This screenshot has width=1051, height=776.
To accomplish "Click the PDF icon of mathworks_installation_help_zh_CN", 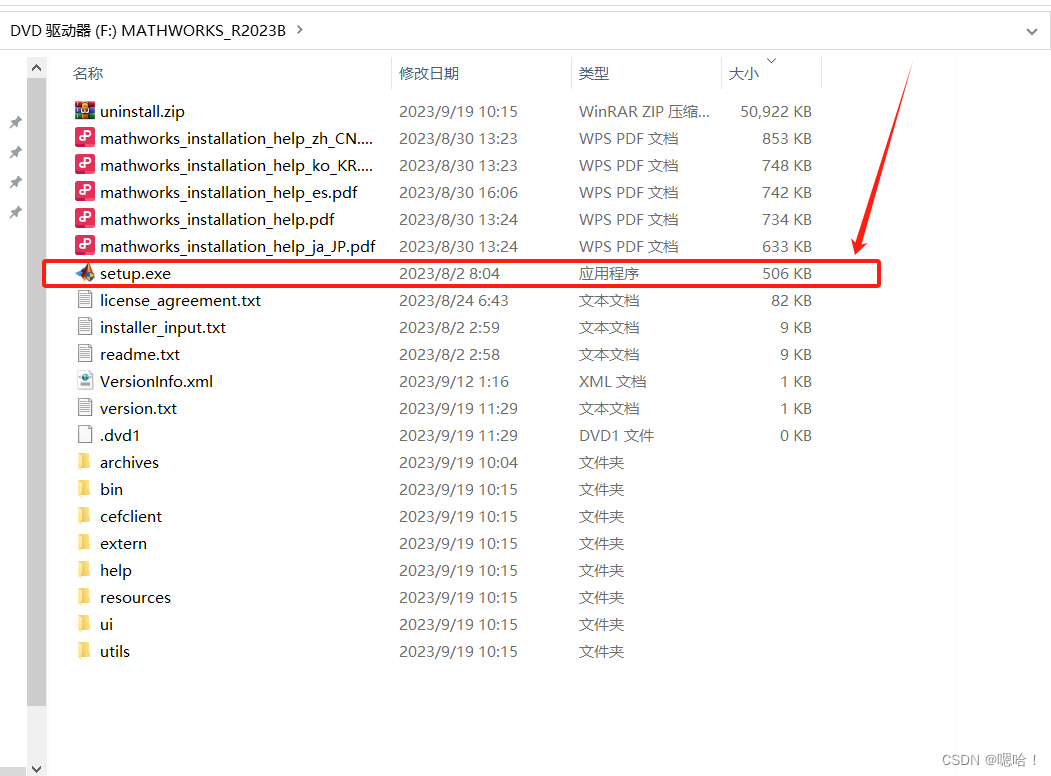I will point(84,137).
